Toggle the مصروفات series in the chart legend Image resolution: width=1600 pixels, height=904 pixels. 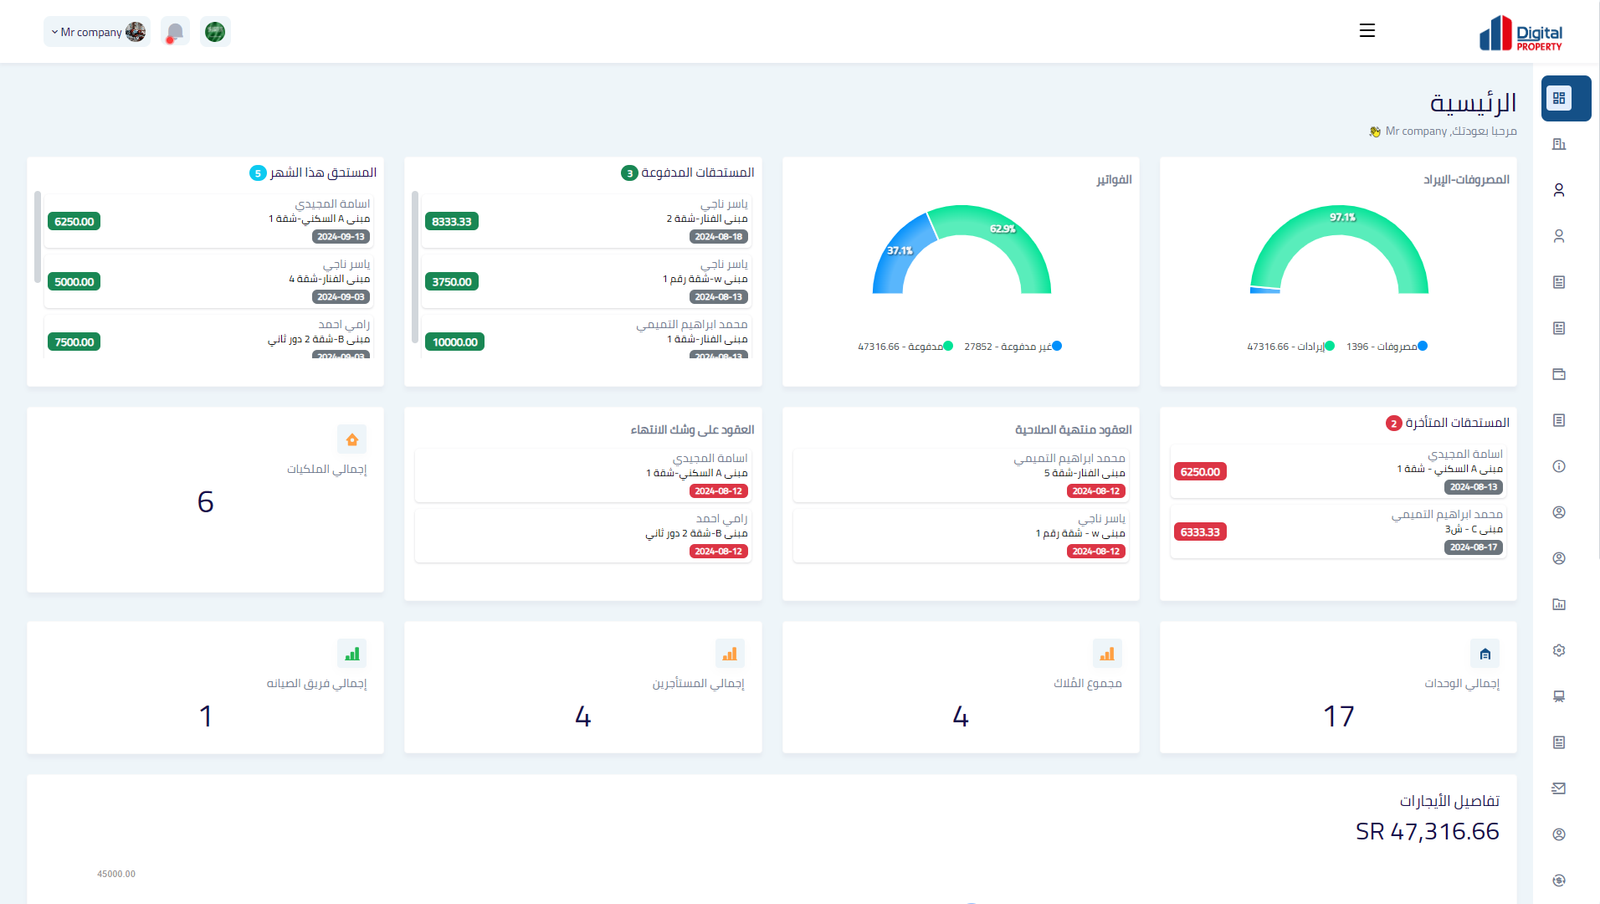coord(1388,346)
